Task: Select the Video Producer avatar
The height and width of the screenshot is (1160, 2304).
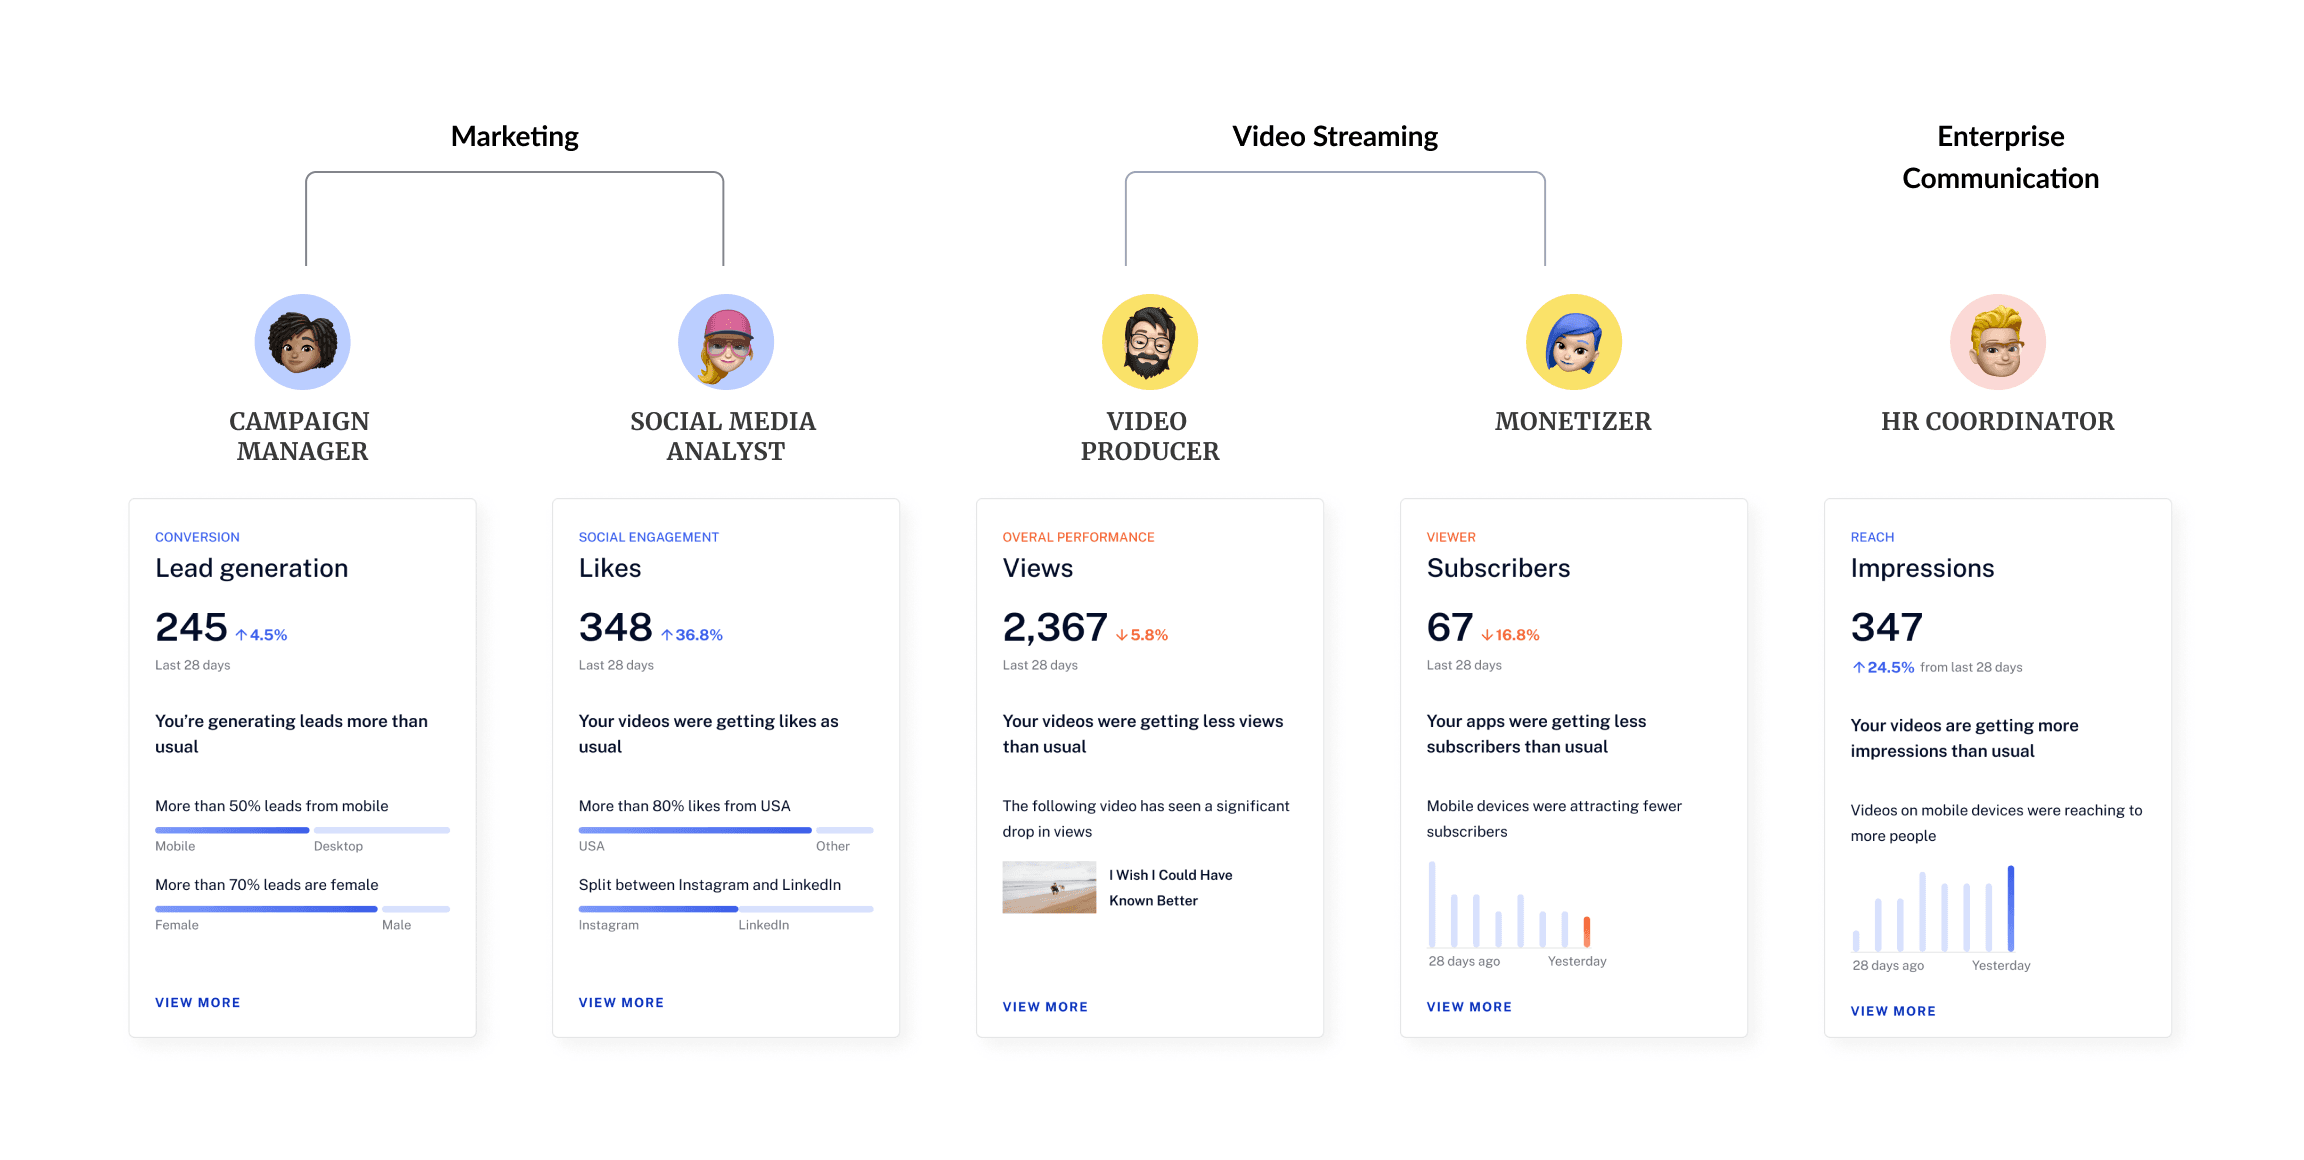Action: [1150, 342]
